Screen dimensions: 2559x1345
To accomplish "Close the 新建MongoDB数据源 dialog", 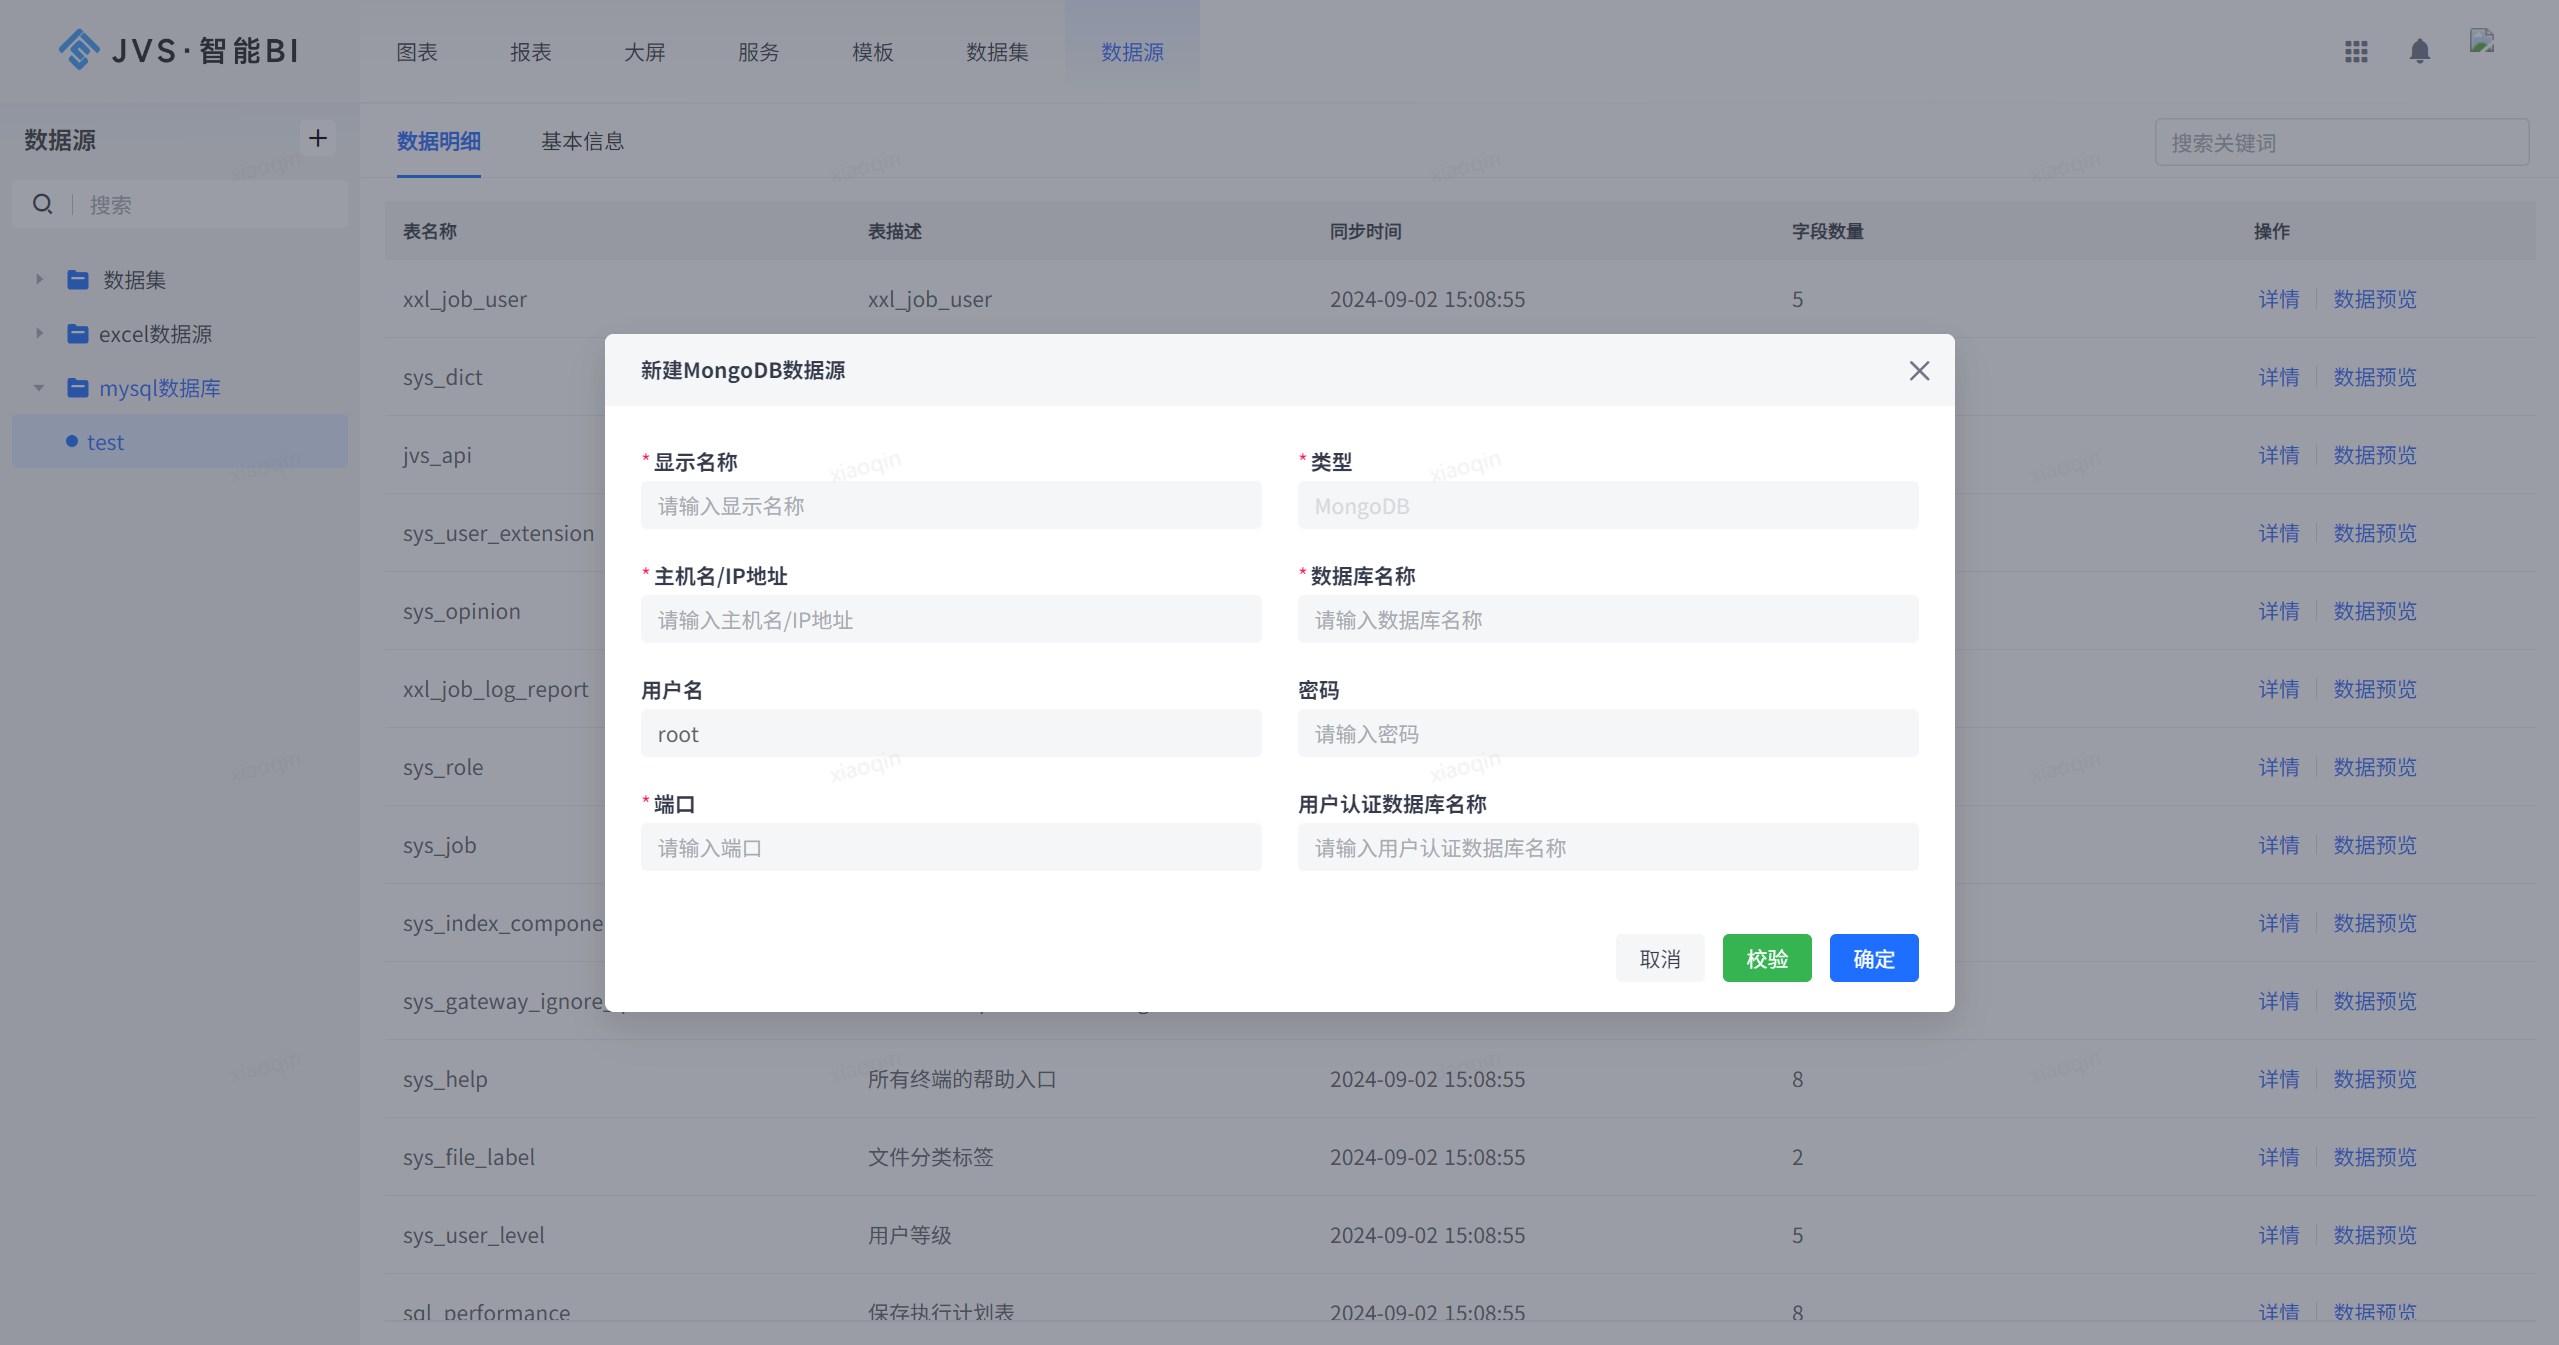I will (x=1918, y=371).
